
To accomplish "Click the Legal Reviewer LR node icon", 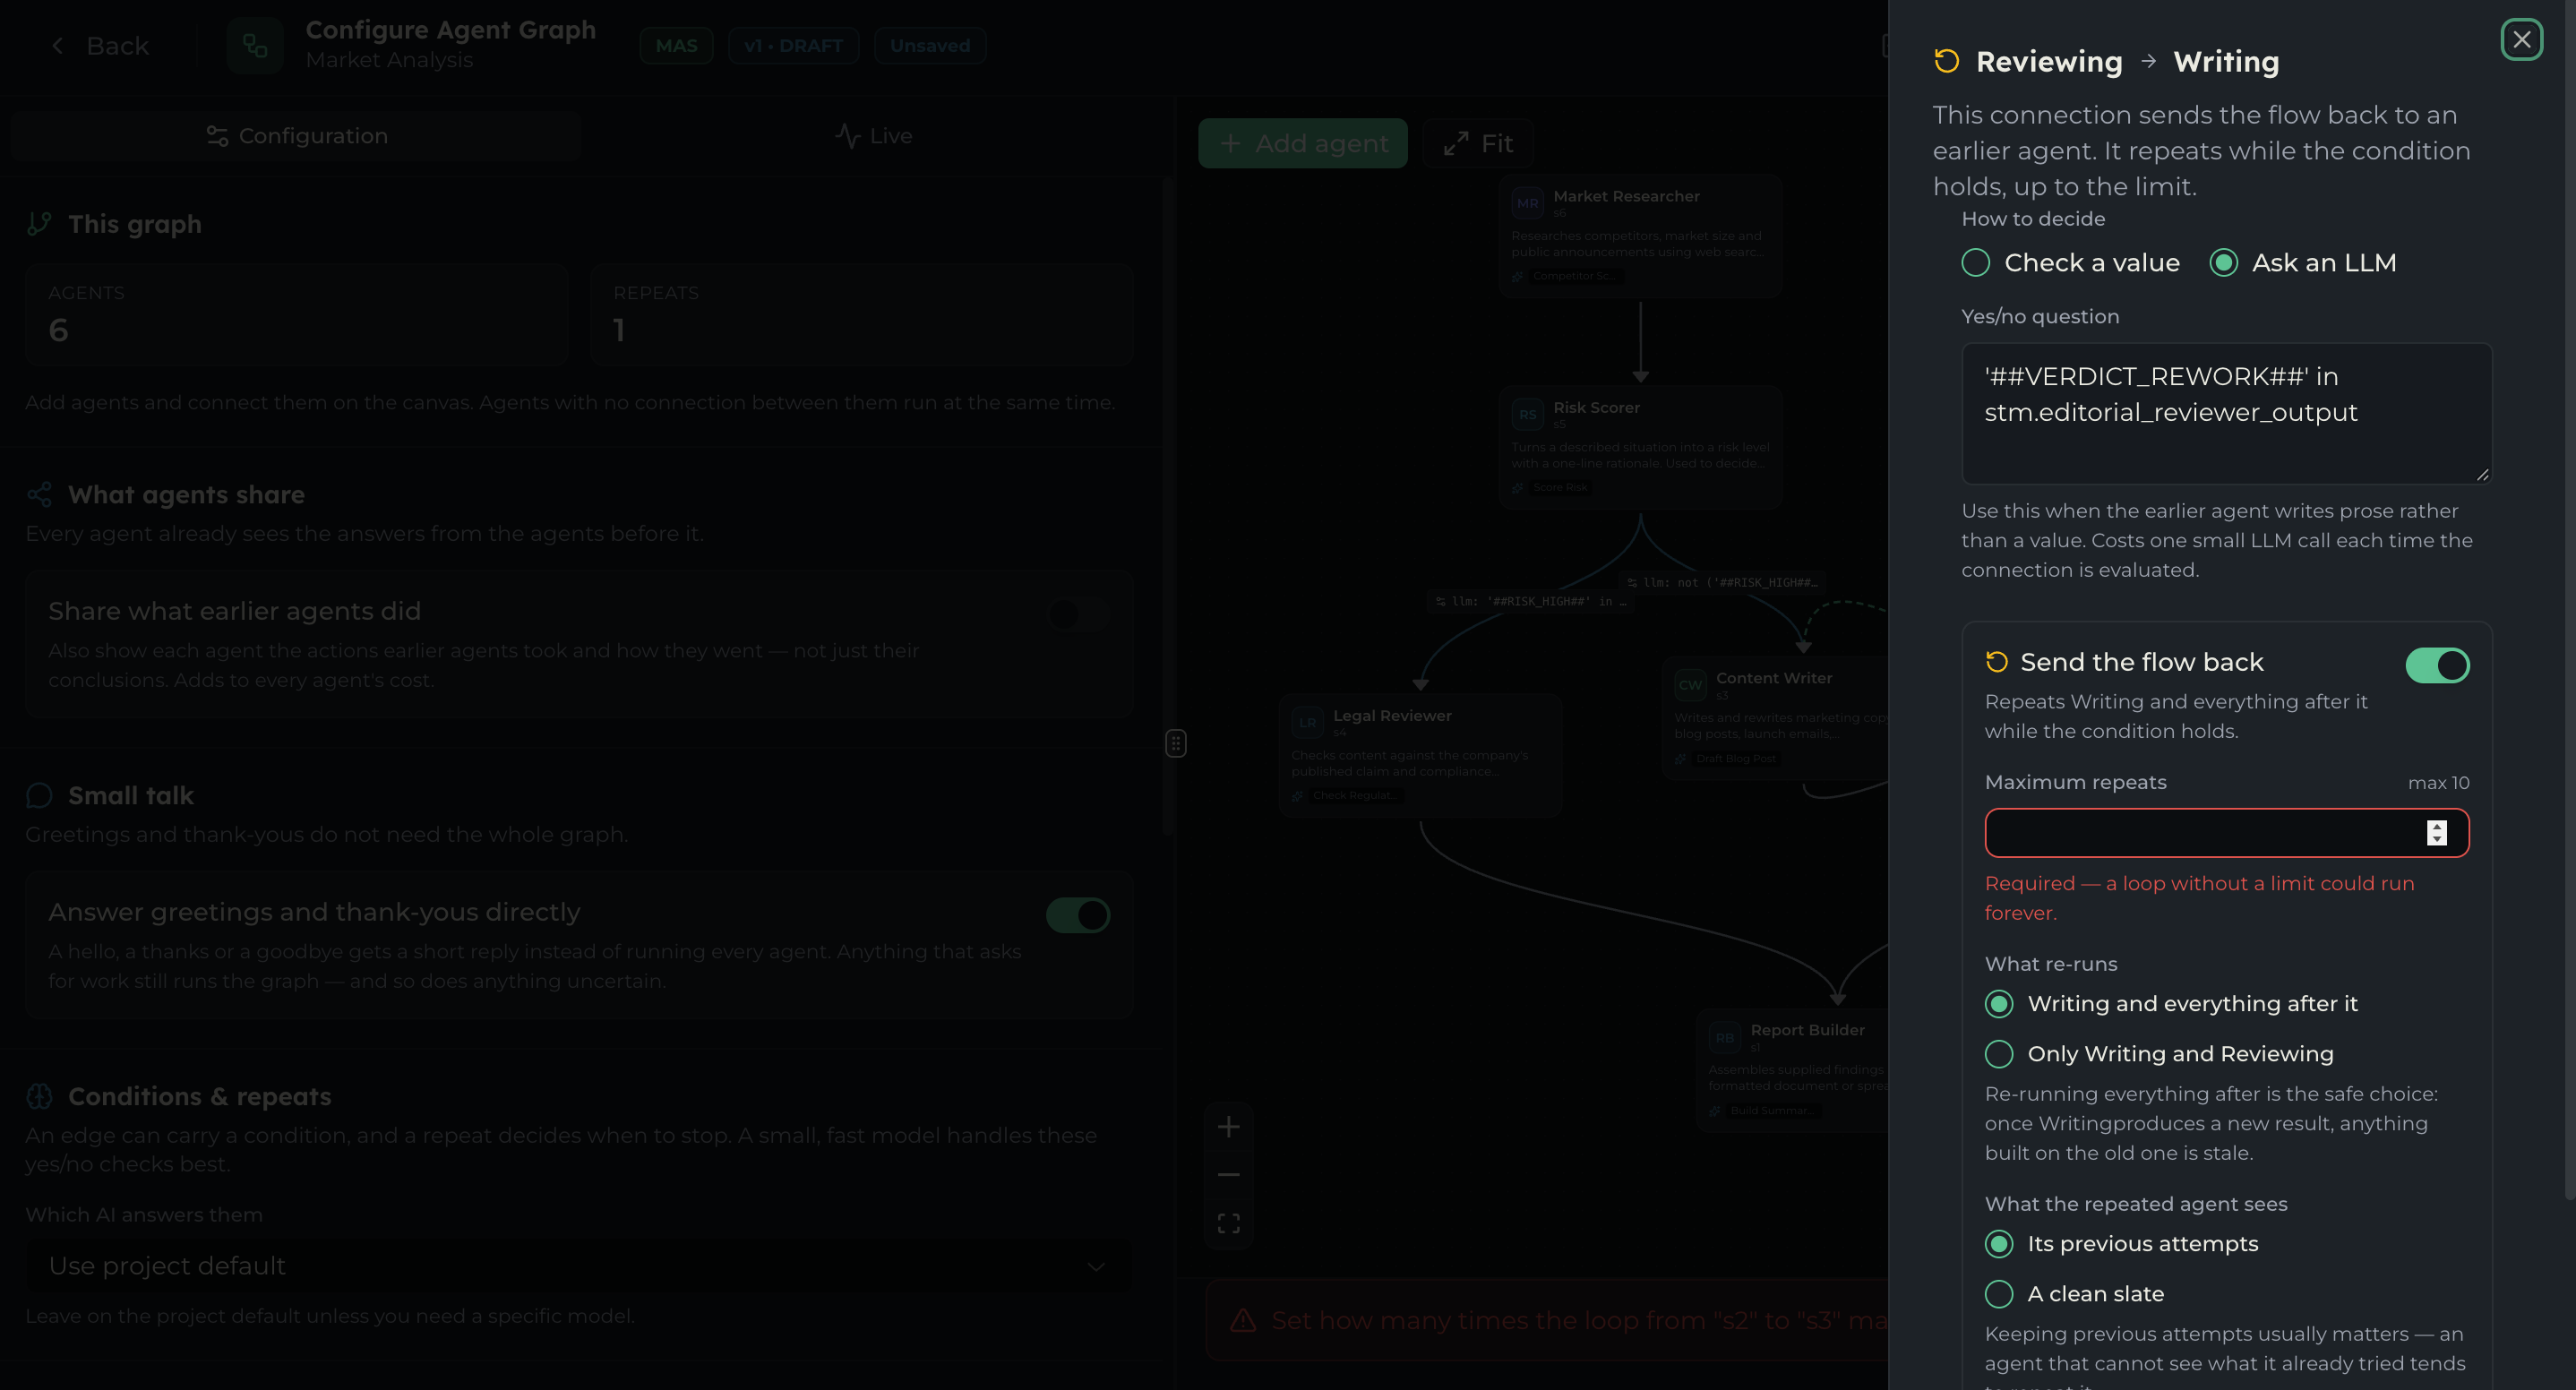I will [1307, 722].
